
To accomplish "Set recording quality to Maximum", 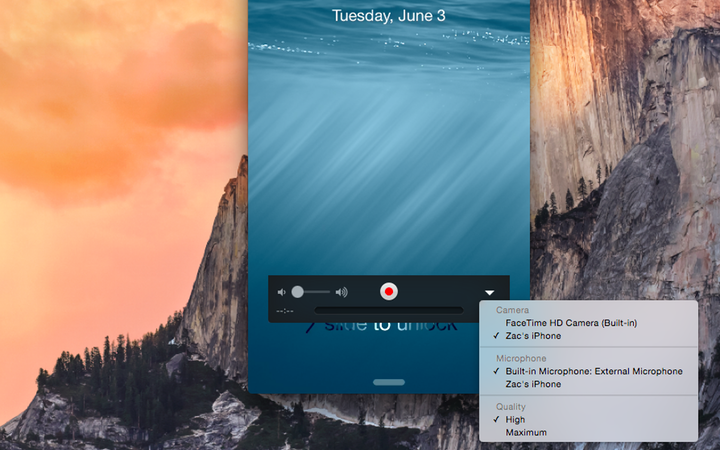I will (526, 432).
